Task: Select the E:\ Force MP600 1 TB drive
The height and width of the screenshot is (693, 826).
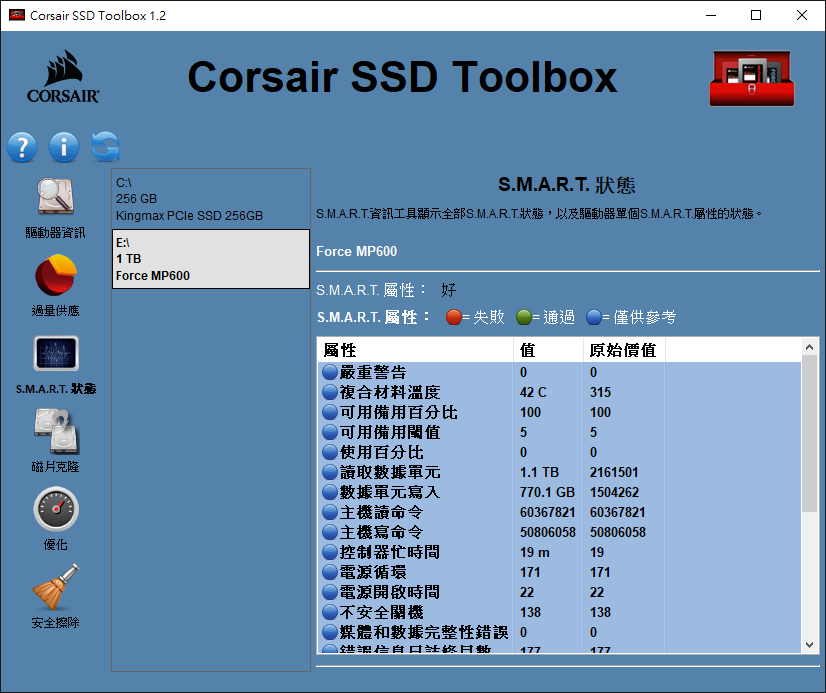Action: point(211,259)
